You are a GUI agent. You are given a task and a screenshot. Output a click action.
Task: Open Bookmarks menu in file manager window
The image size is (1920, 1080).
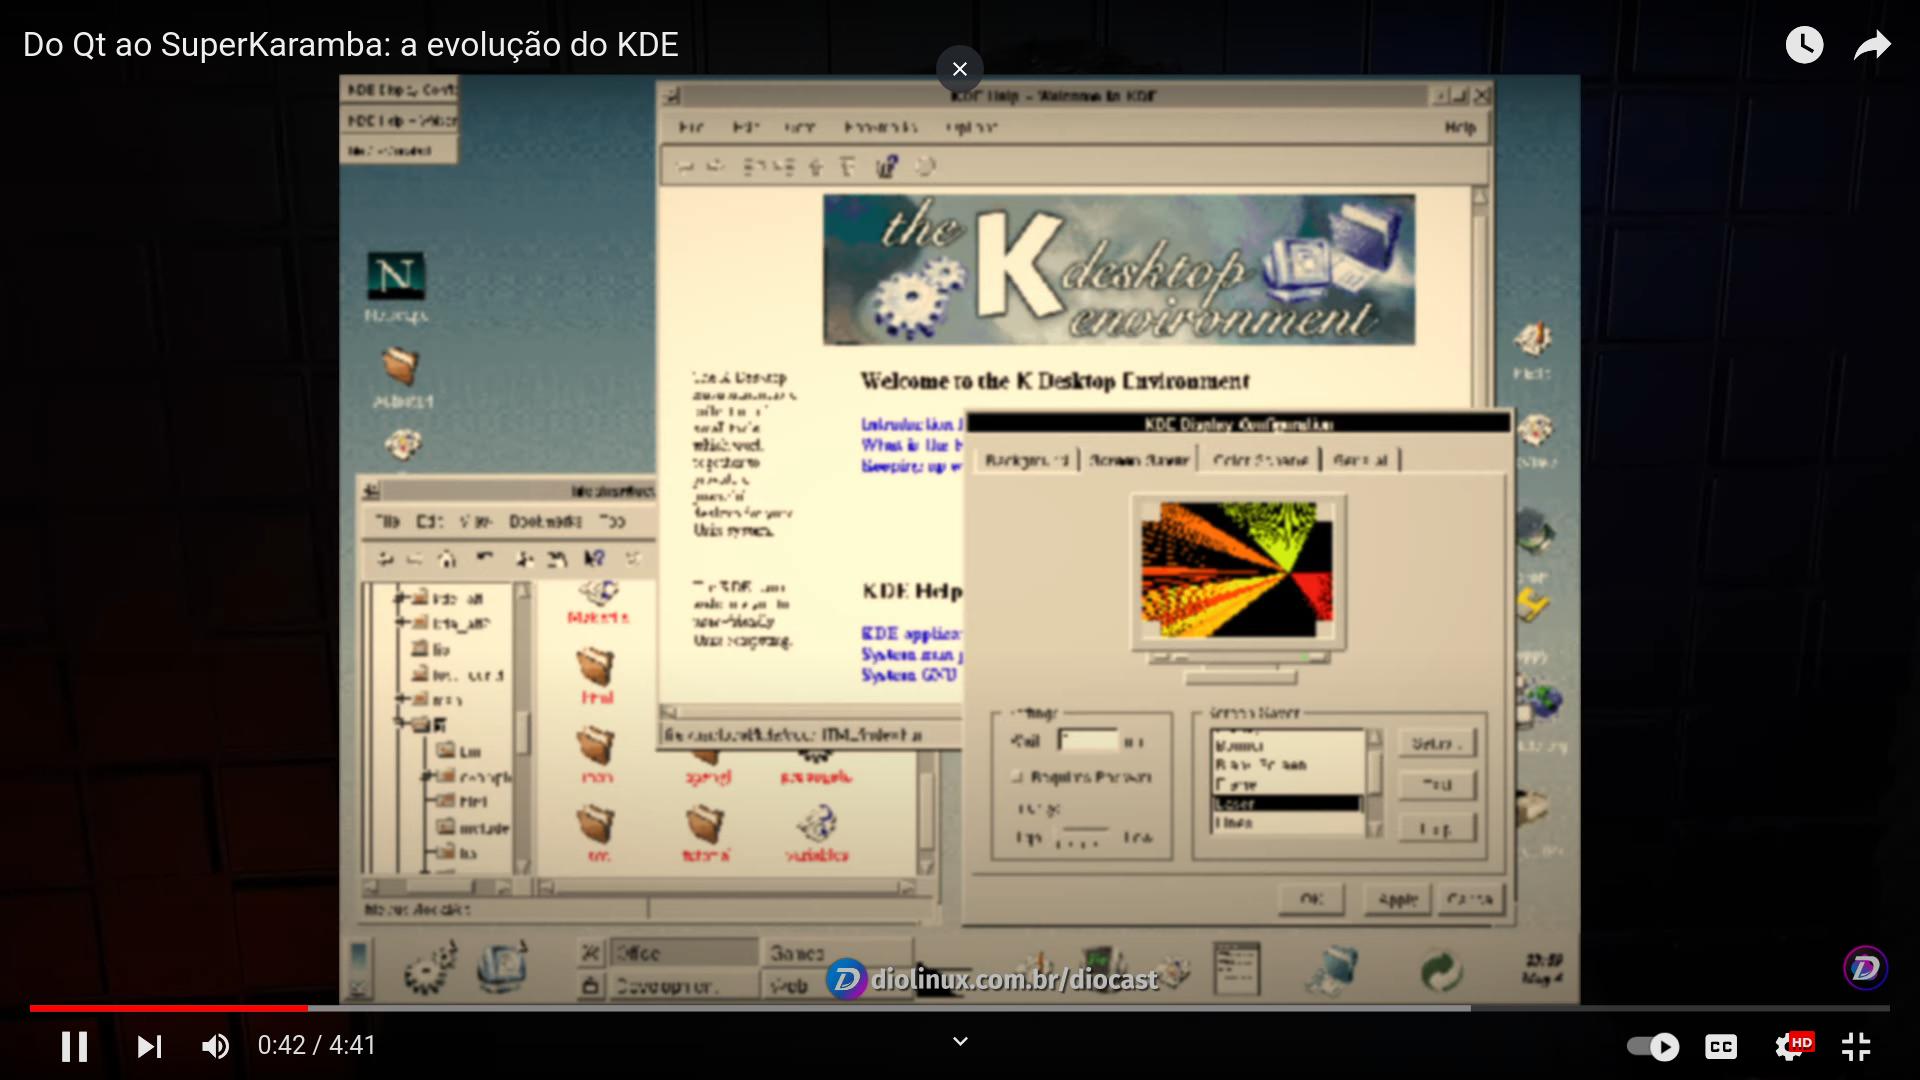545,521
